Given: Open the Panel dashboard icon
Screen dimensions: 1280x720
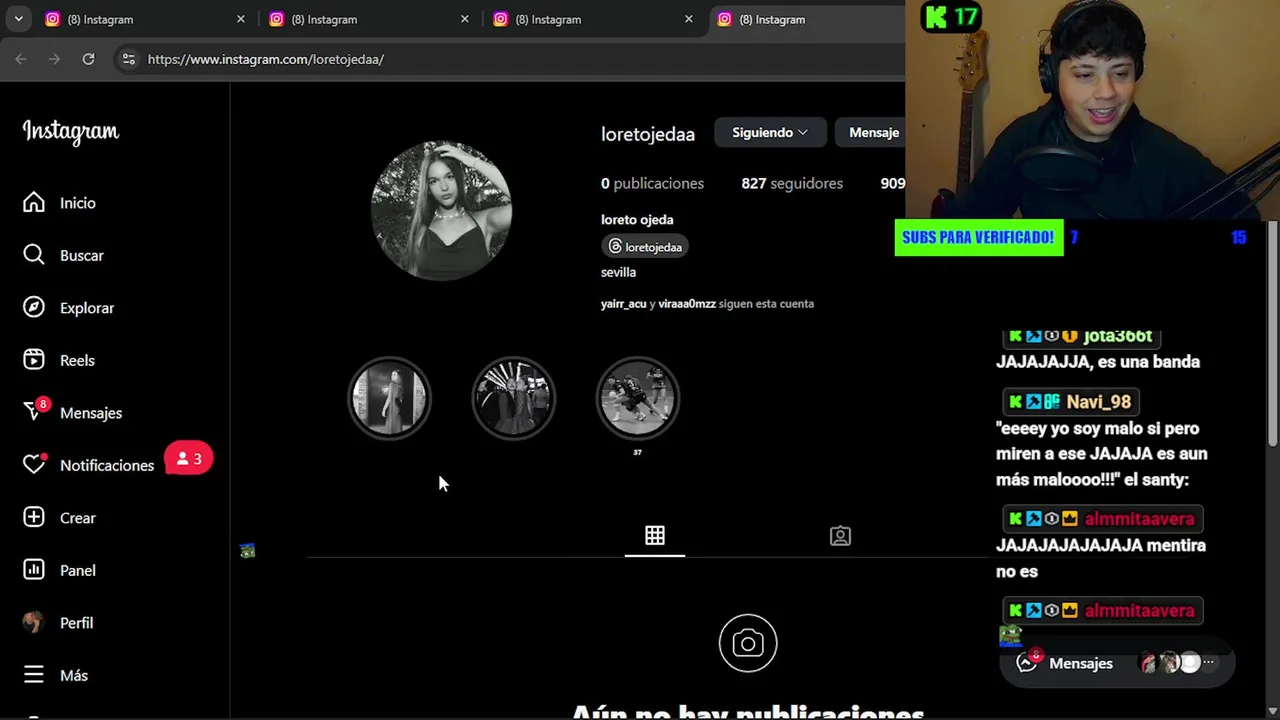Looking at the screenshot, I should click(34, 570).
